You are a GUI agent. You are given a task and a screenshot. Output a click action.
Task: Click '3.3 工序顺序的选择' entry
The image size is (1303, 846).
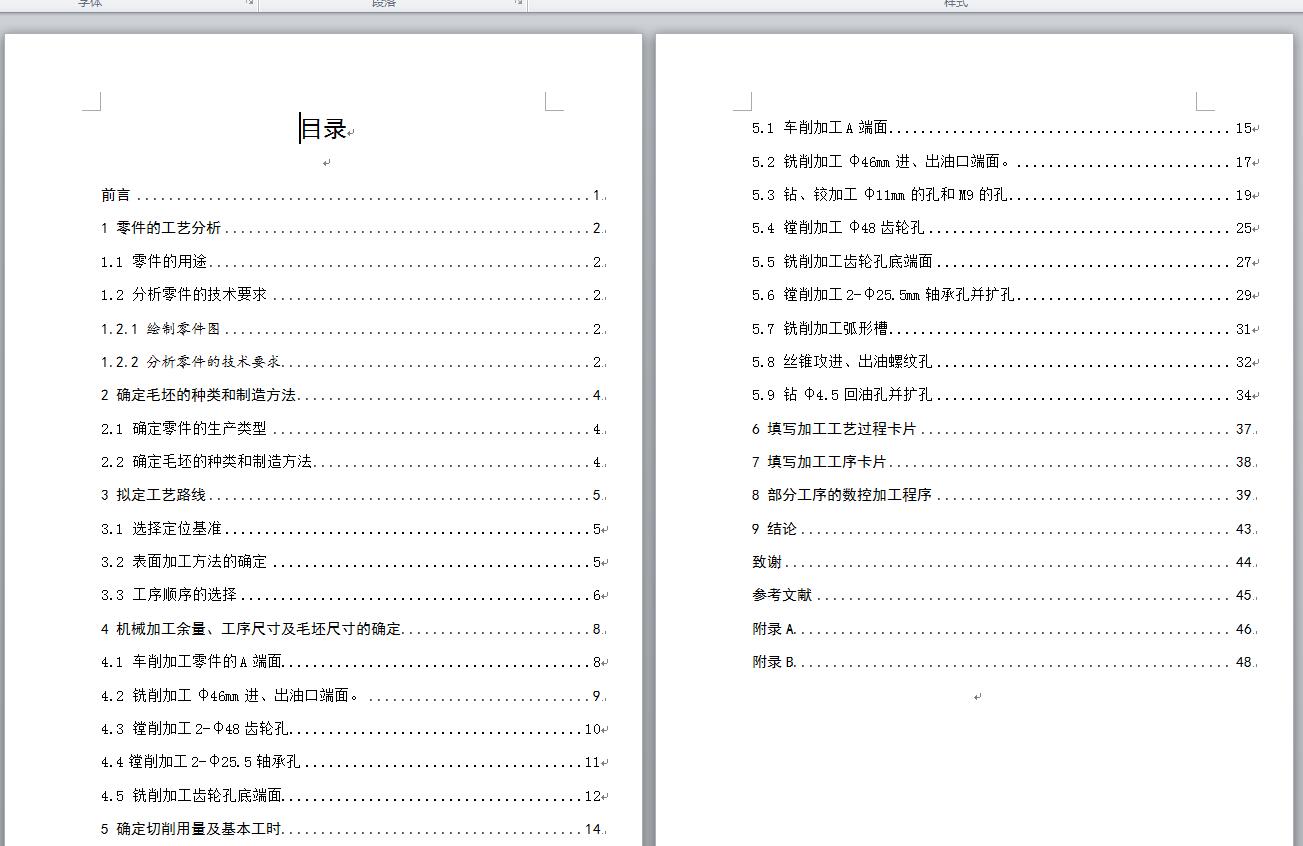pyautogui.click(x=353, y=595)
